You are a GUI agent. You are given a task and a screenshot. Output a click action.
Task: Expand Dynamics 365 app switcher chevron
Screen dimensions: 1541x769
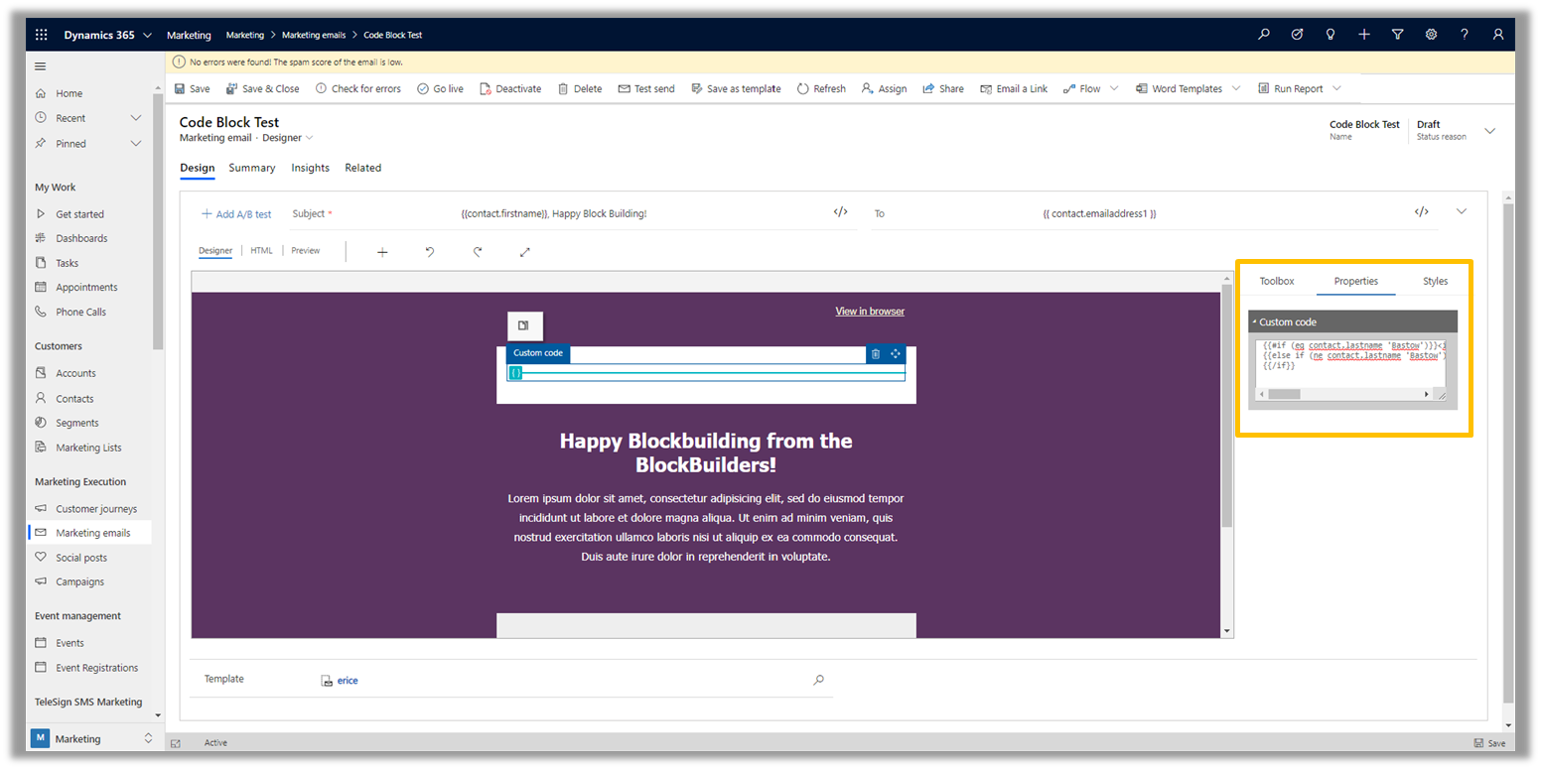(148, 35)
